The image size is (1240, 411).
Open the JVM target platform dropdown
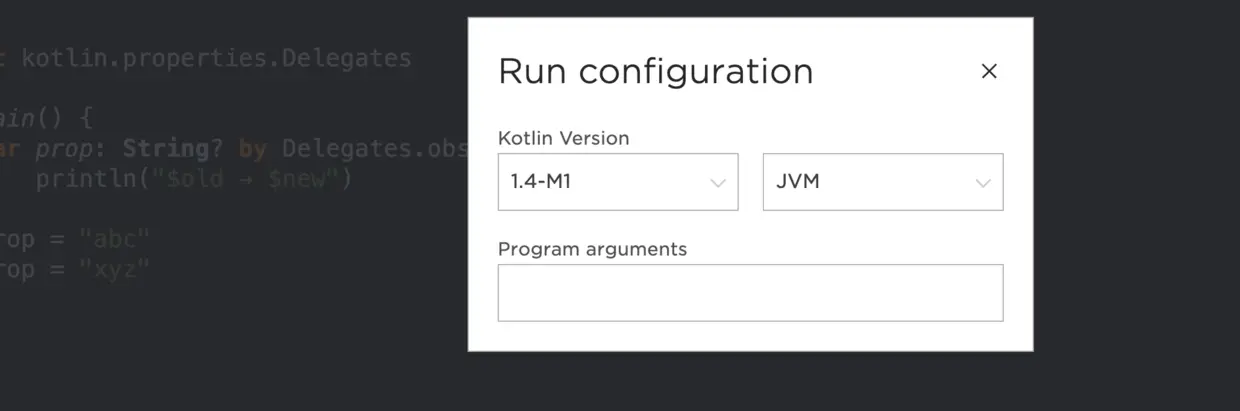pos(882,182)
